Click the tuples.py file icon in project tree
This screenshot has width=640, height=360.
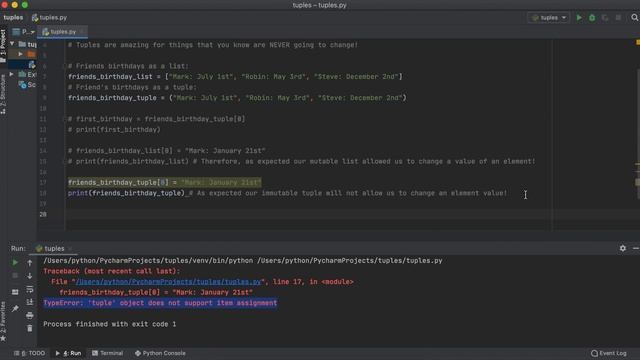(32, 64)
